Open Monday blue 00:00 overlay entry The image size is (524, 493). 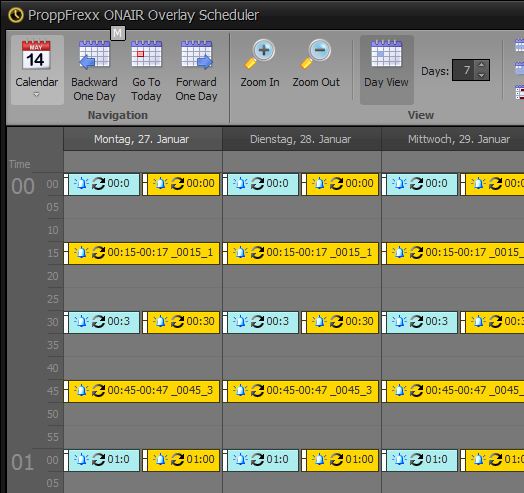102,184
